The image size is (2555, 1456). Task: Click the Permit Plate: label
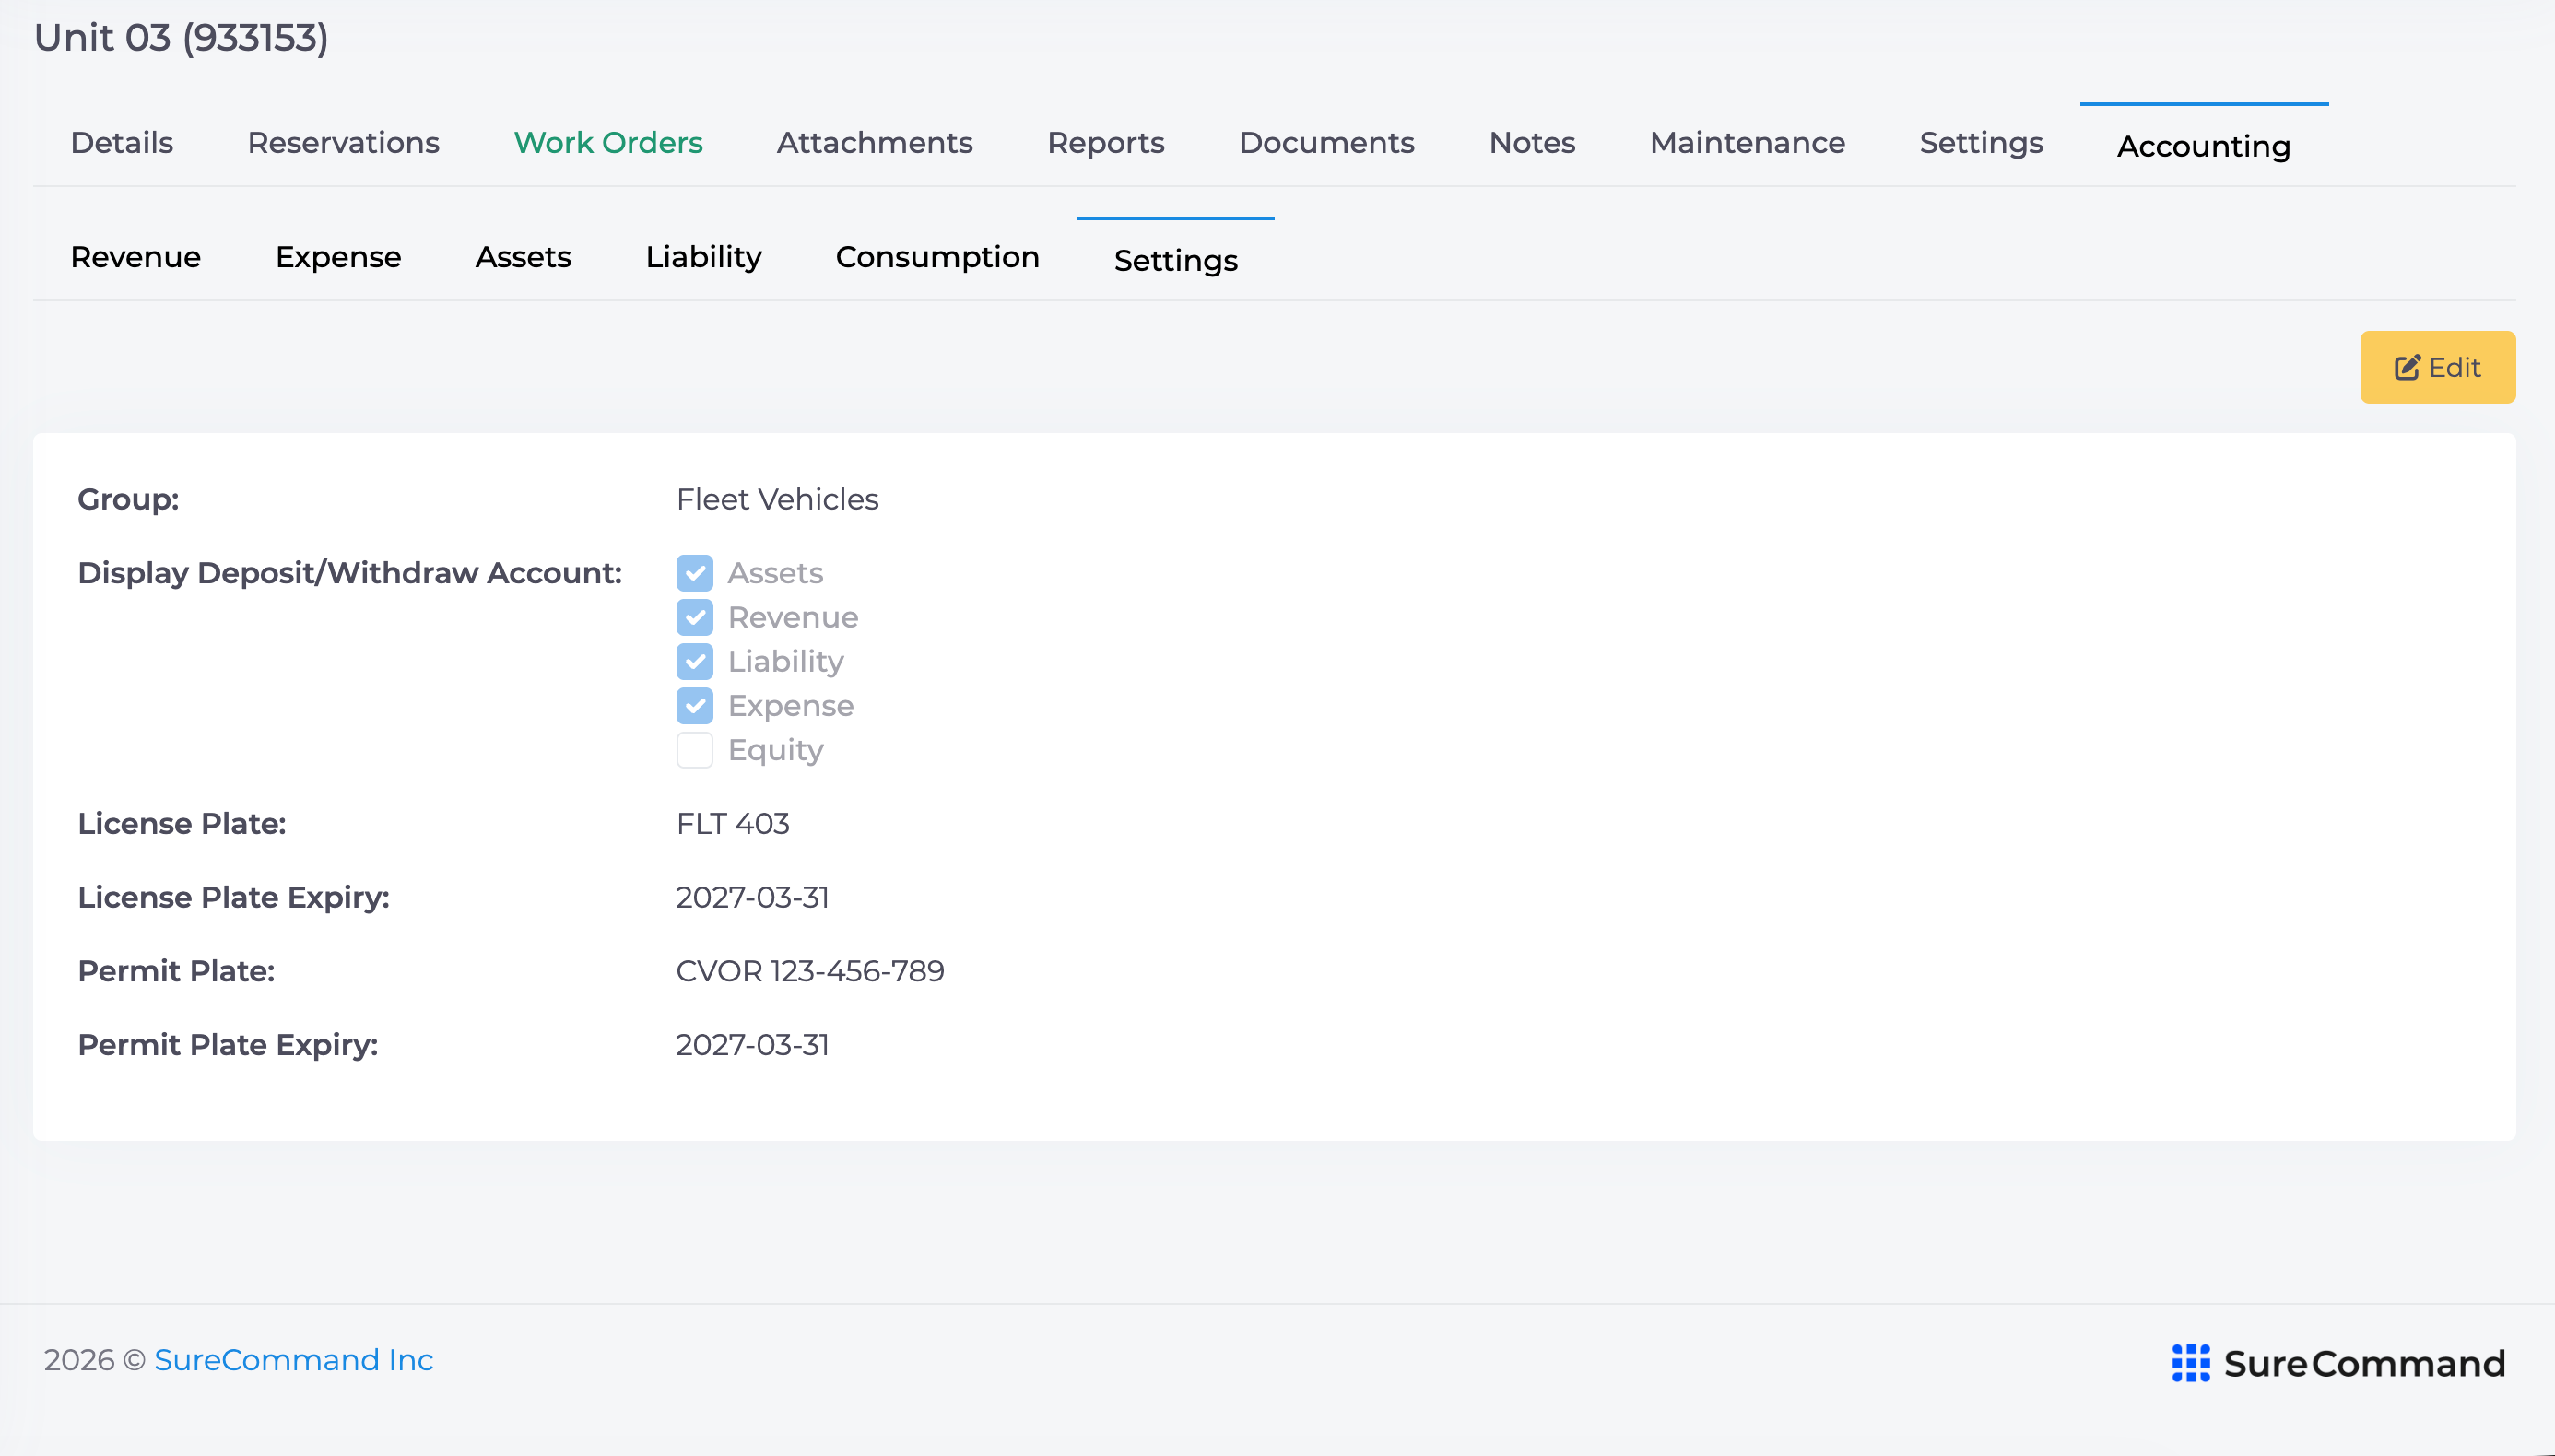pyautogui.click(x=176, y=971)
